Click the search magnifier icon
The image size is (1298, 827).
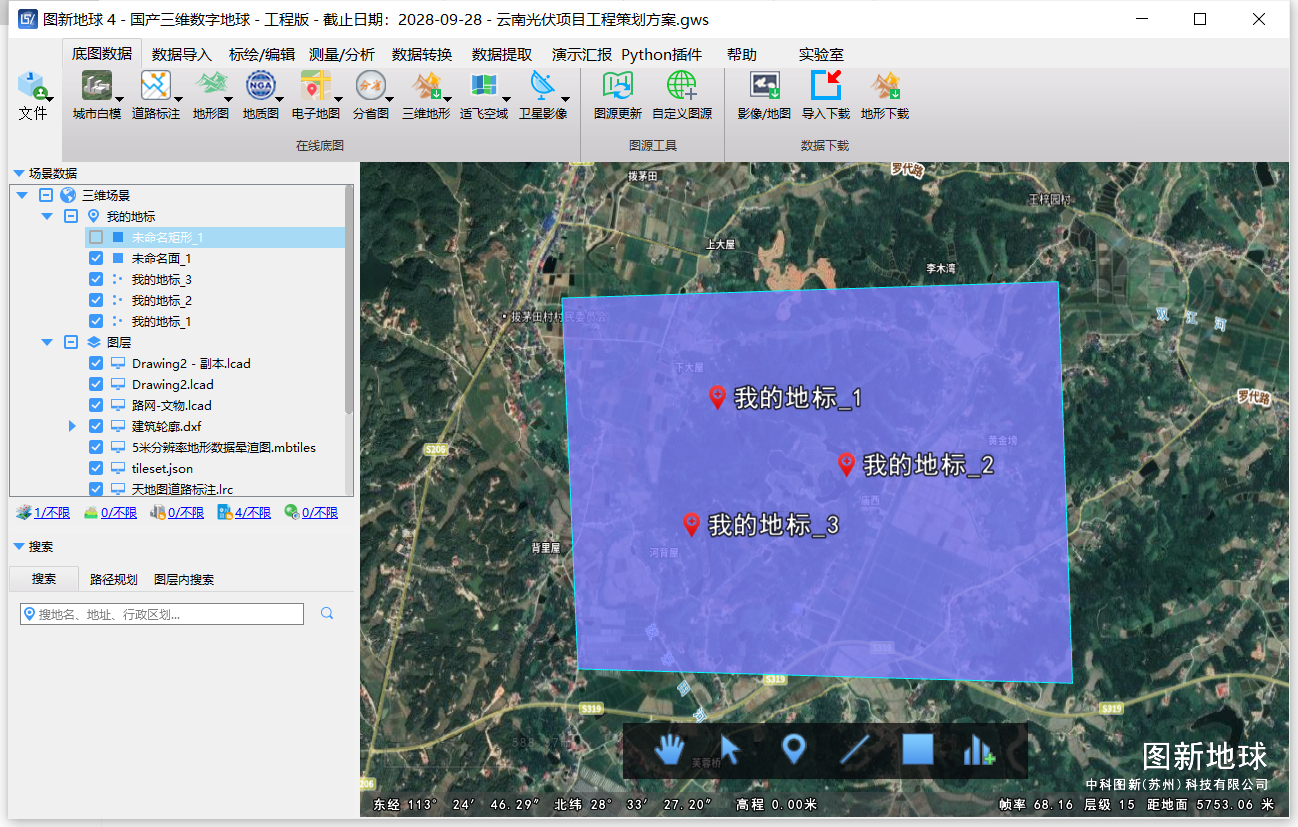(327, 613)
